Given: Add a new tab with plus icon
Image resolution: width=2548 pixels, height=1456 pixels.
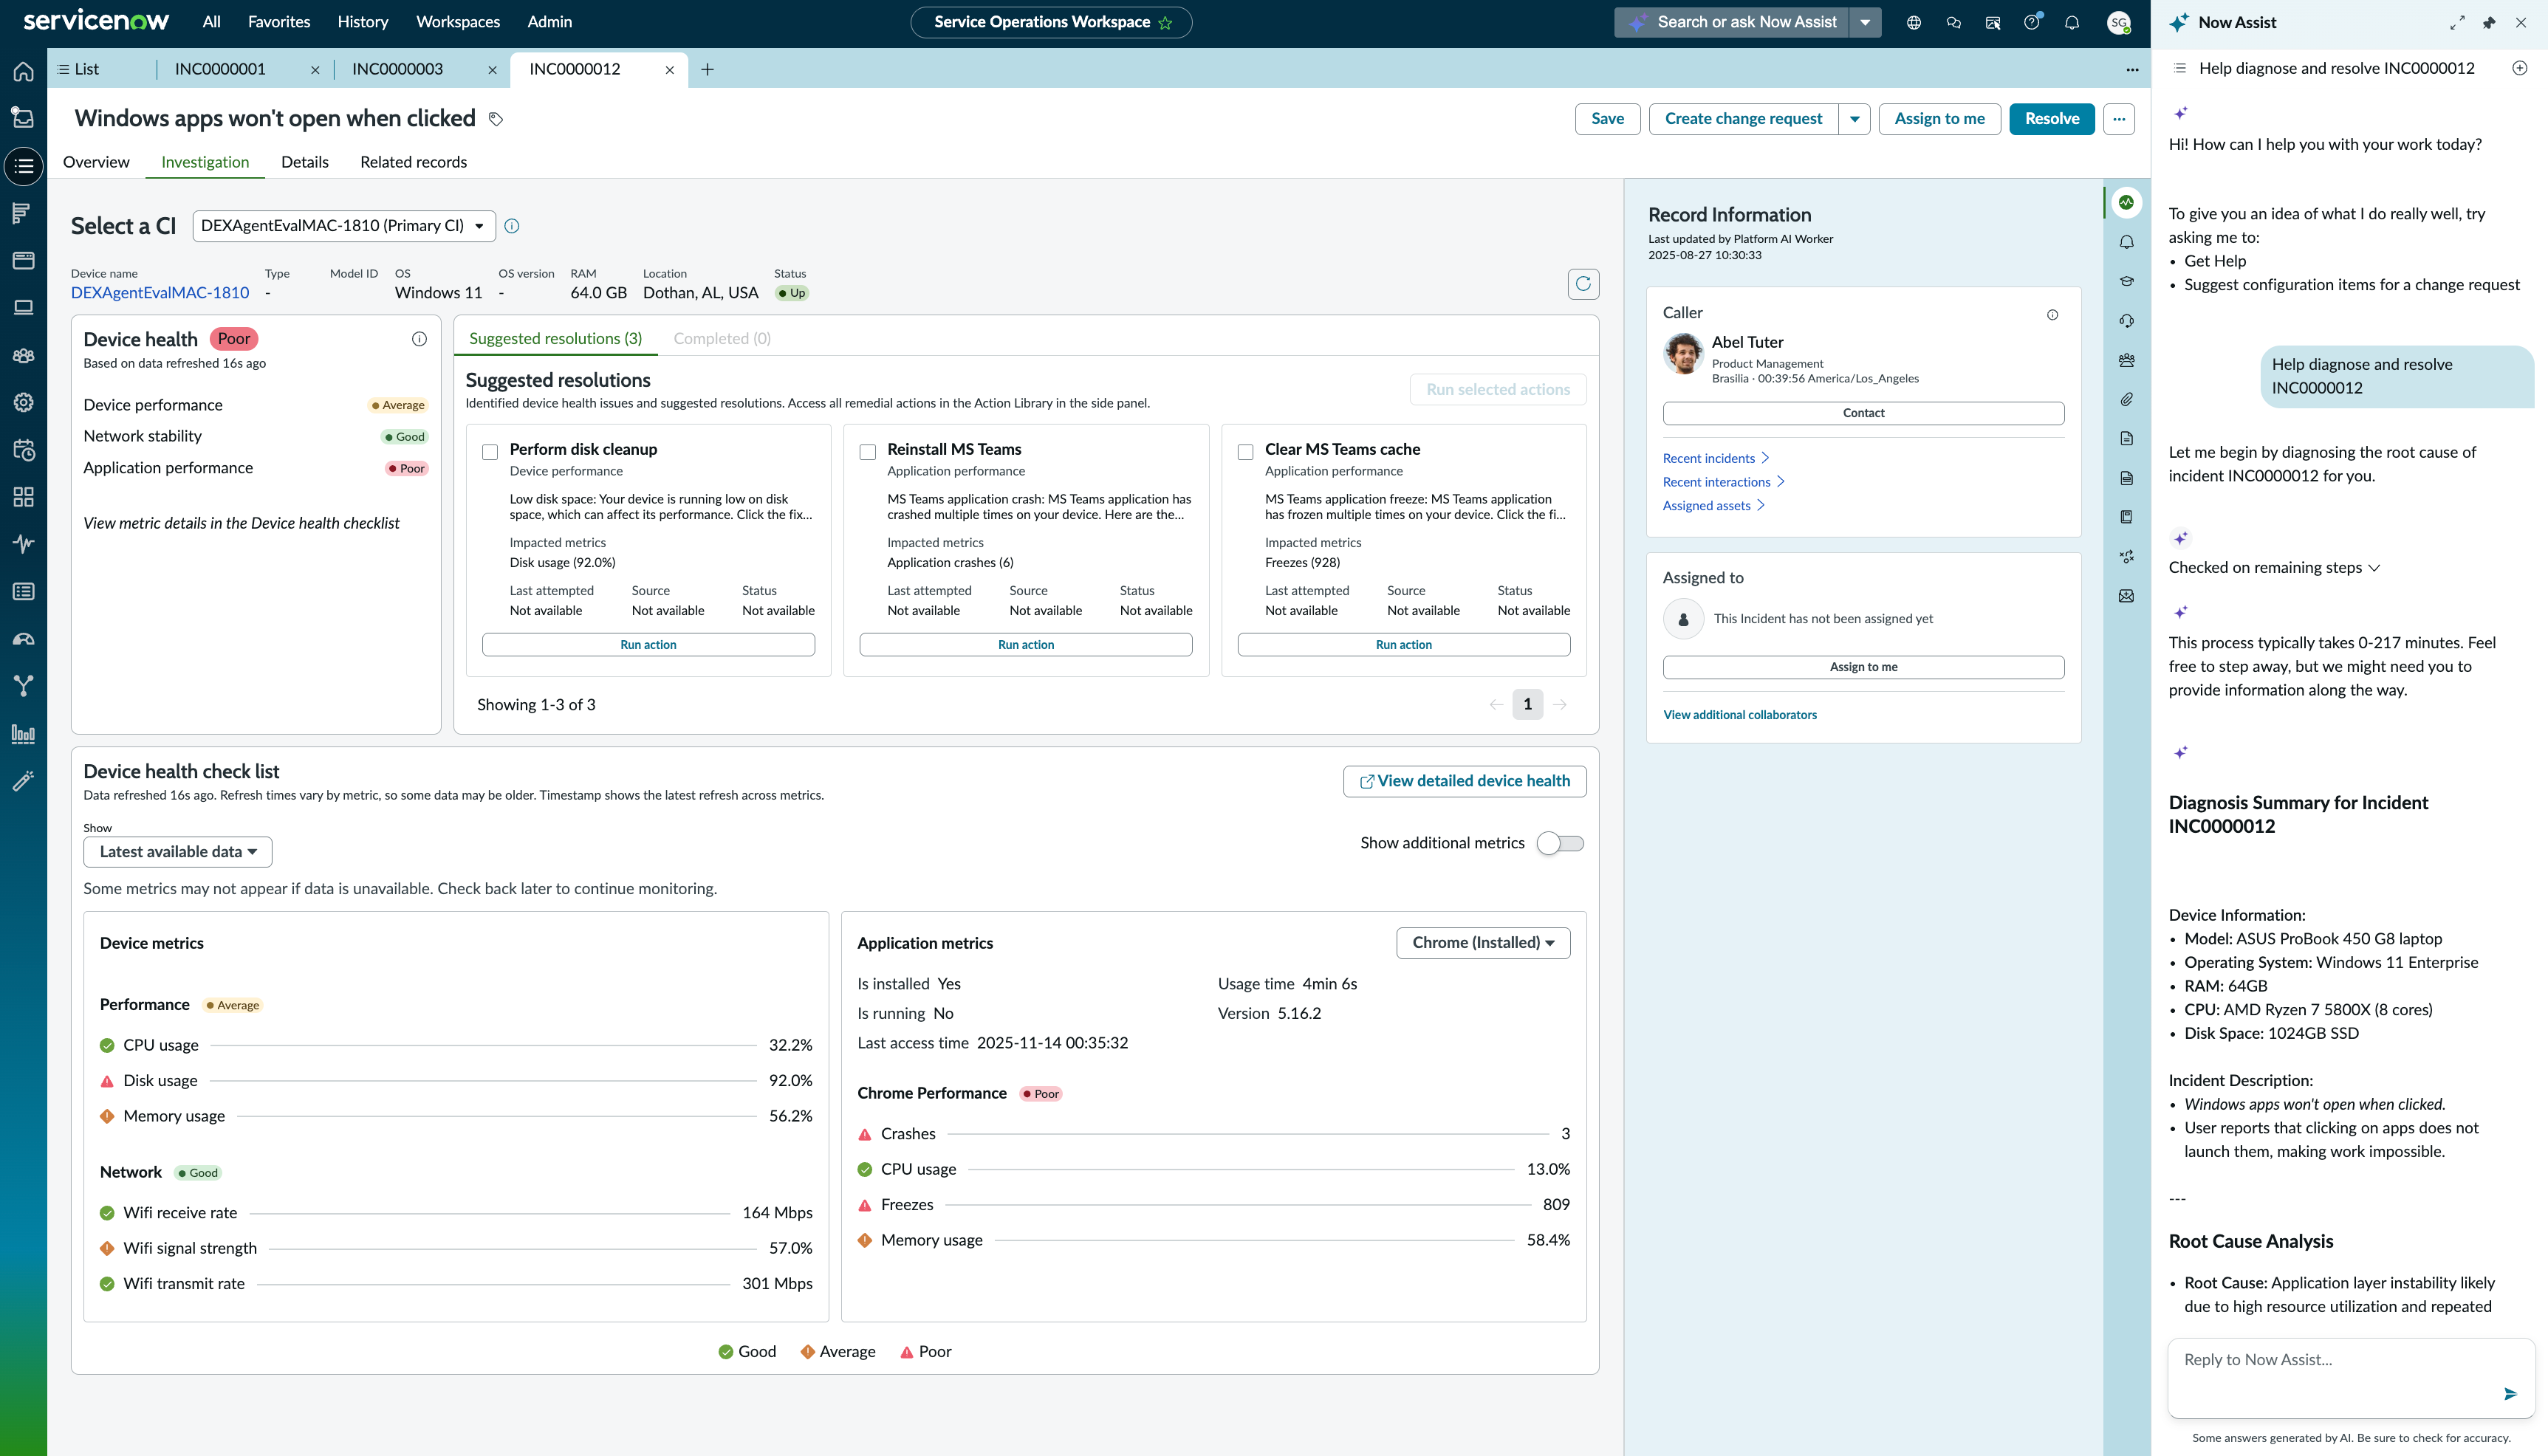Looking at the screenshot, I should pyautogui.click(x=707, y=69).
